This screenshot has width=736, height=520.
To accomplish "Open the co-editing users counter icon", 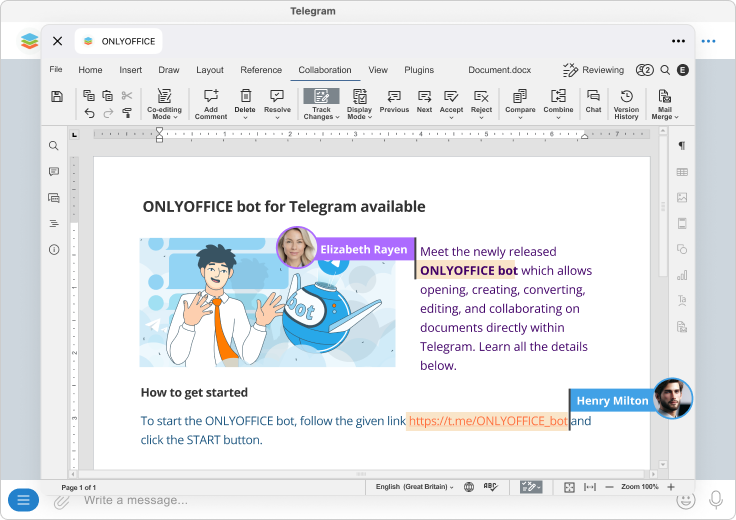I will [x=644, y=70].
